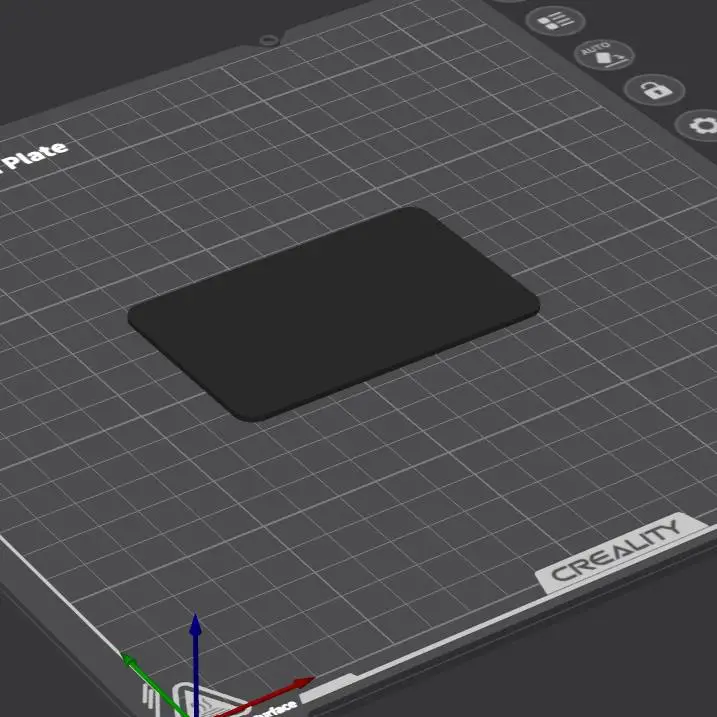
Task: Click the plate name label ending in "Plate"
Action: [33, 158]
